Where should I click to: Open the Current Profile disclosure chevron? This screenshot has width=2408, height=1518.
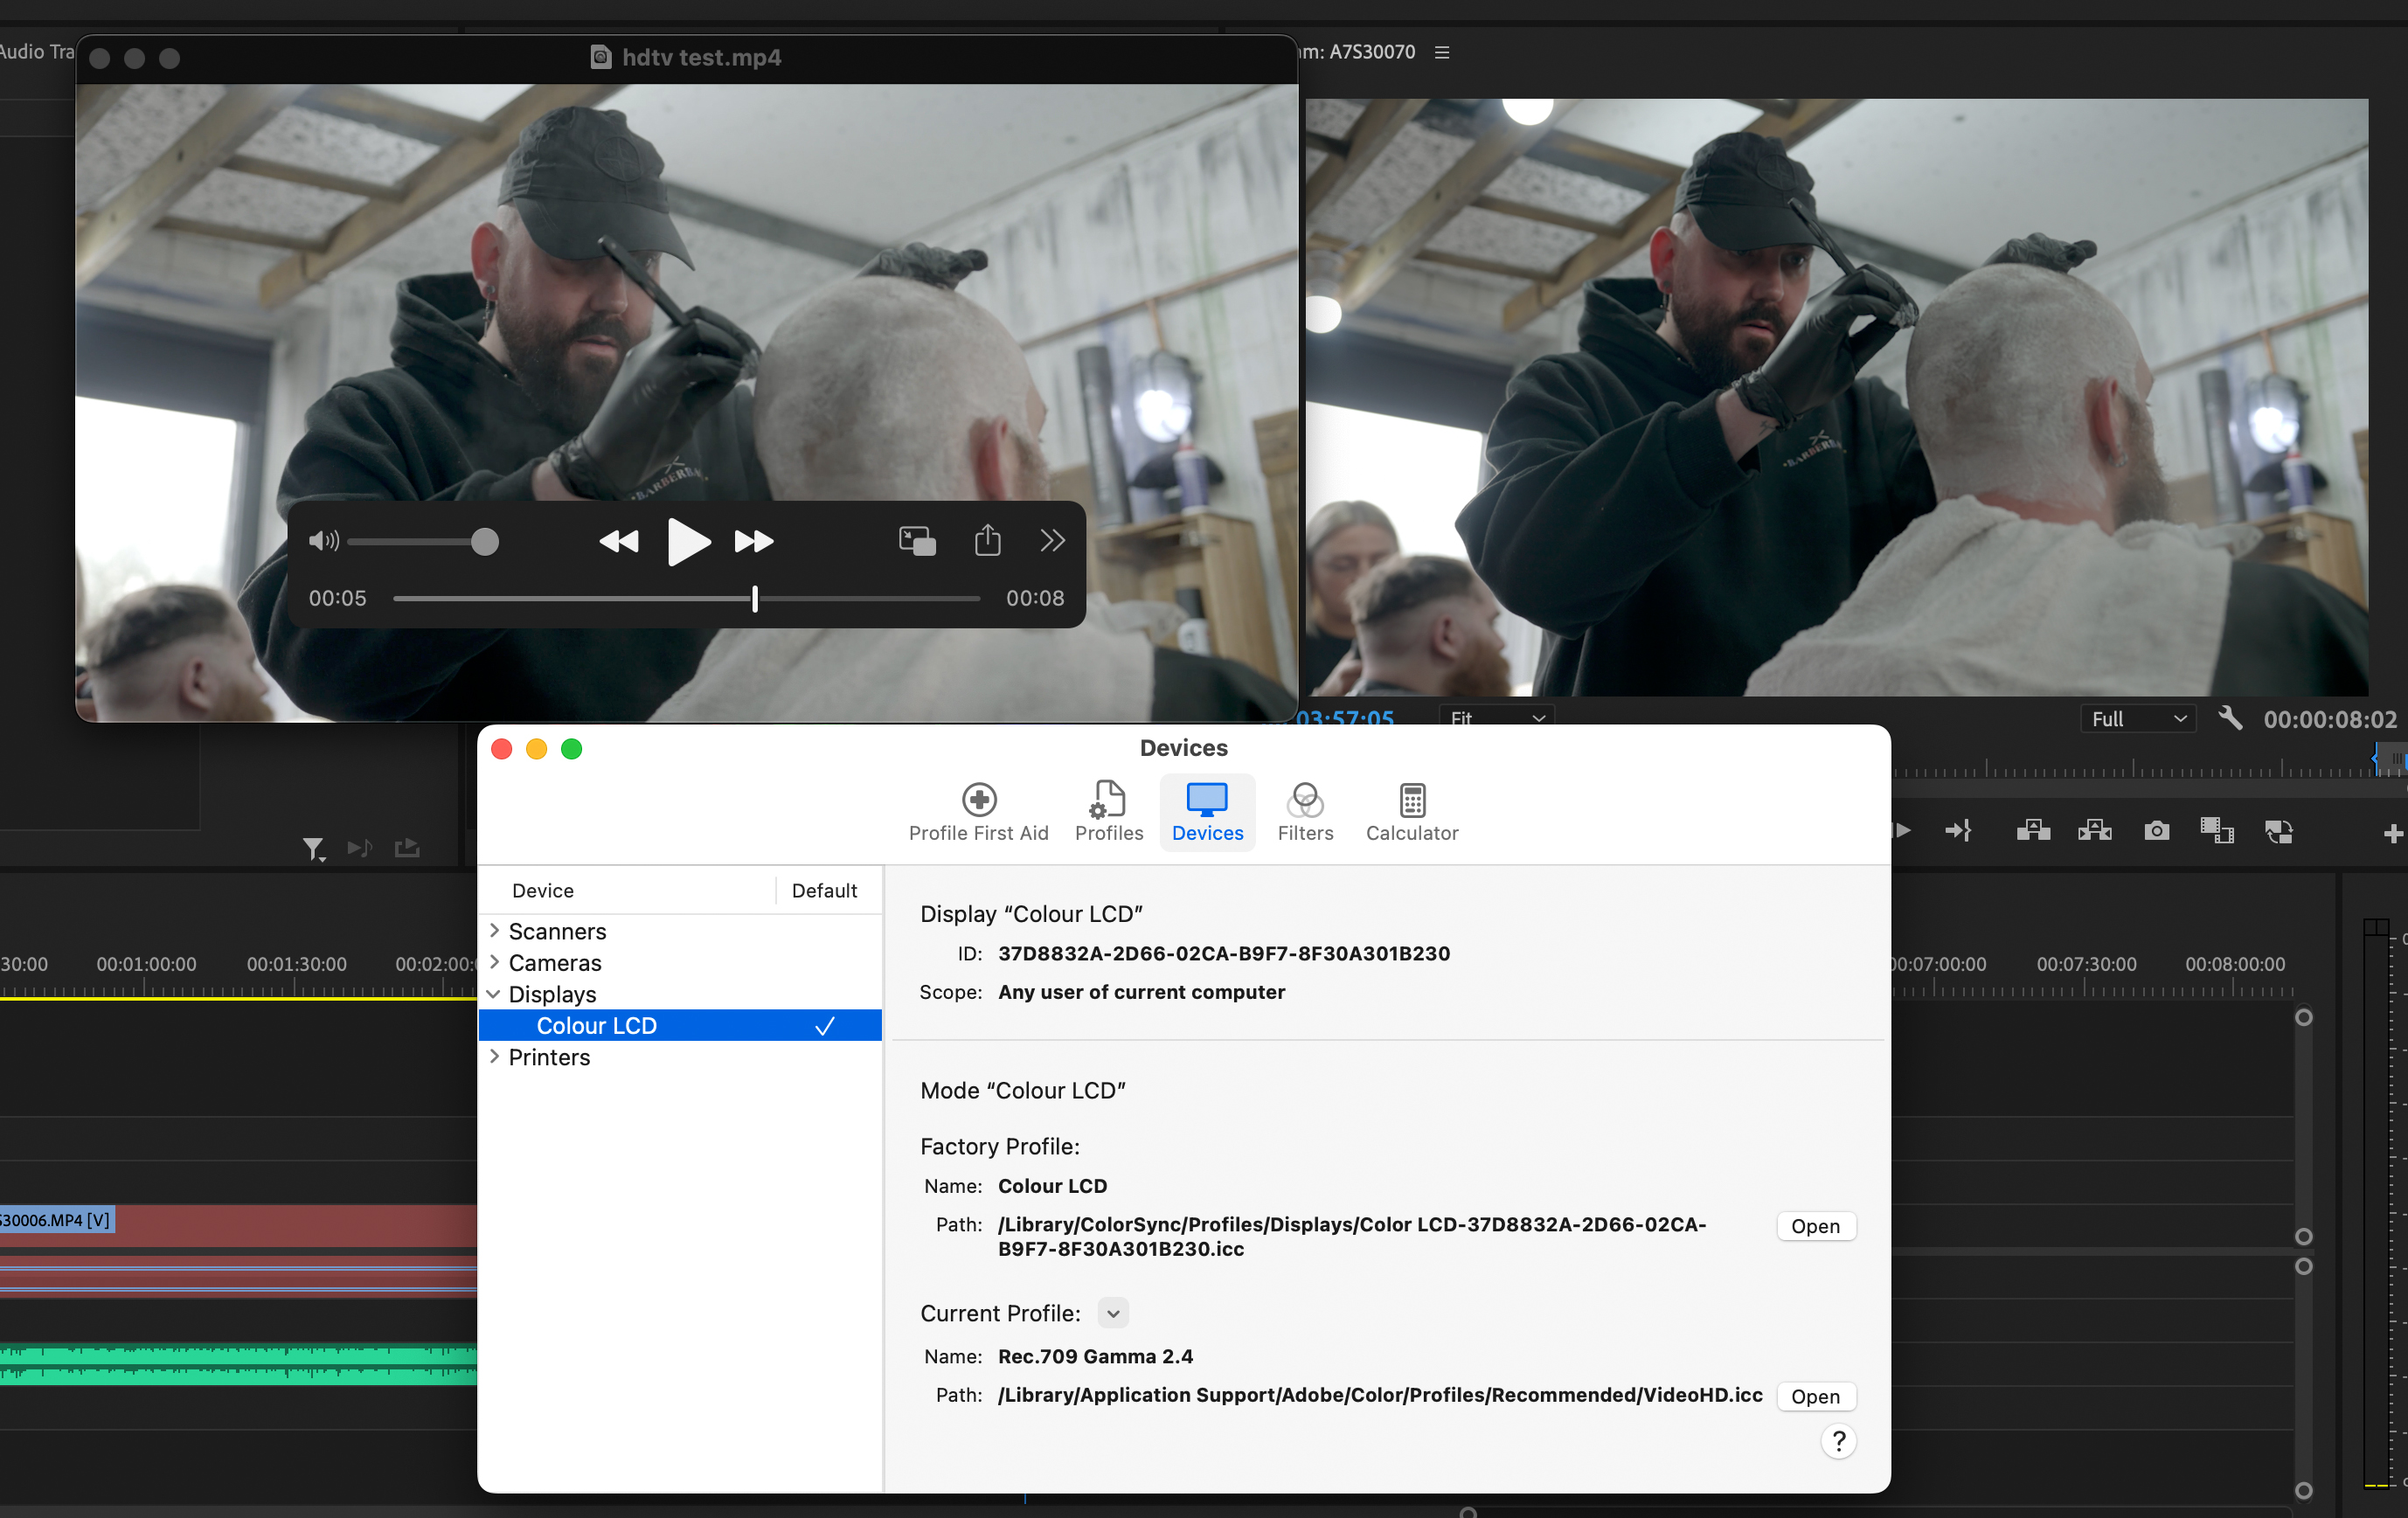(x=1112, y=1313)
